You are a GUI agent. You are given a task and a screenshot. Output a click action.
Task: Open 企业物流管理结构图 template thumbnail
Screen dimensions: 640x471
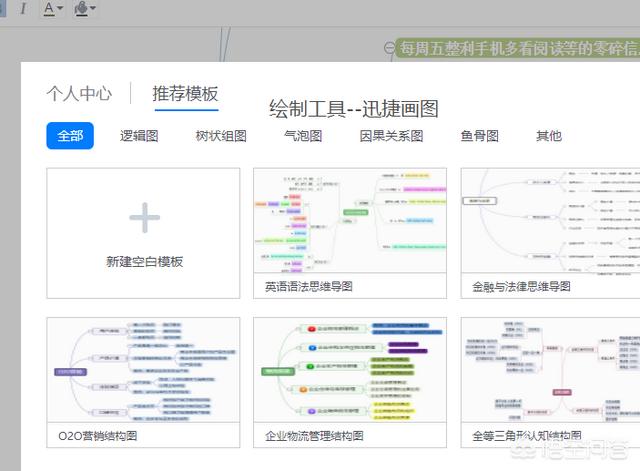pyautogui.click(x=350, y=370)
